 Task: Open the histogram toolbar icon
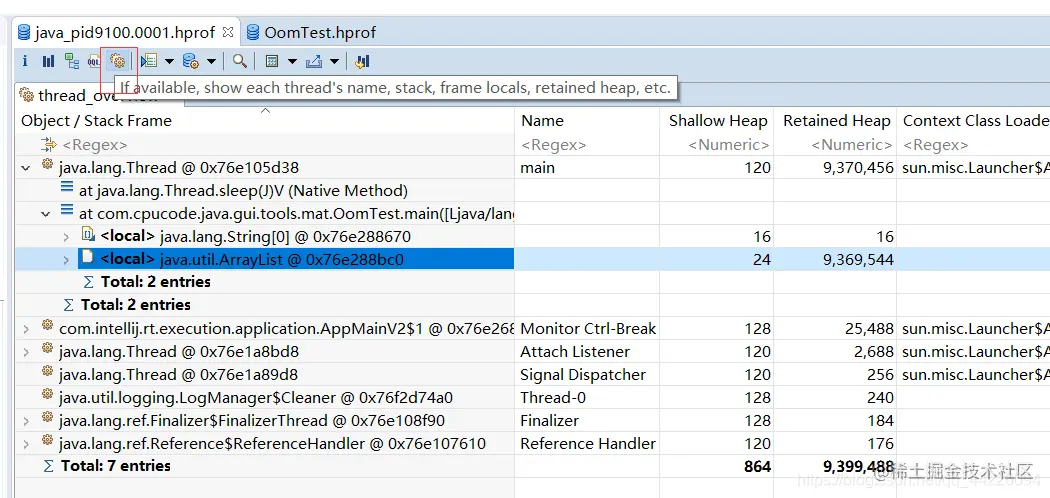(x=48, y=62)
